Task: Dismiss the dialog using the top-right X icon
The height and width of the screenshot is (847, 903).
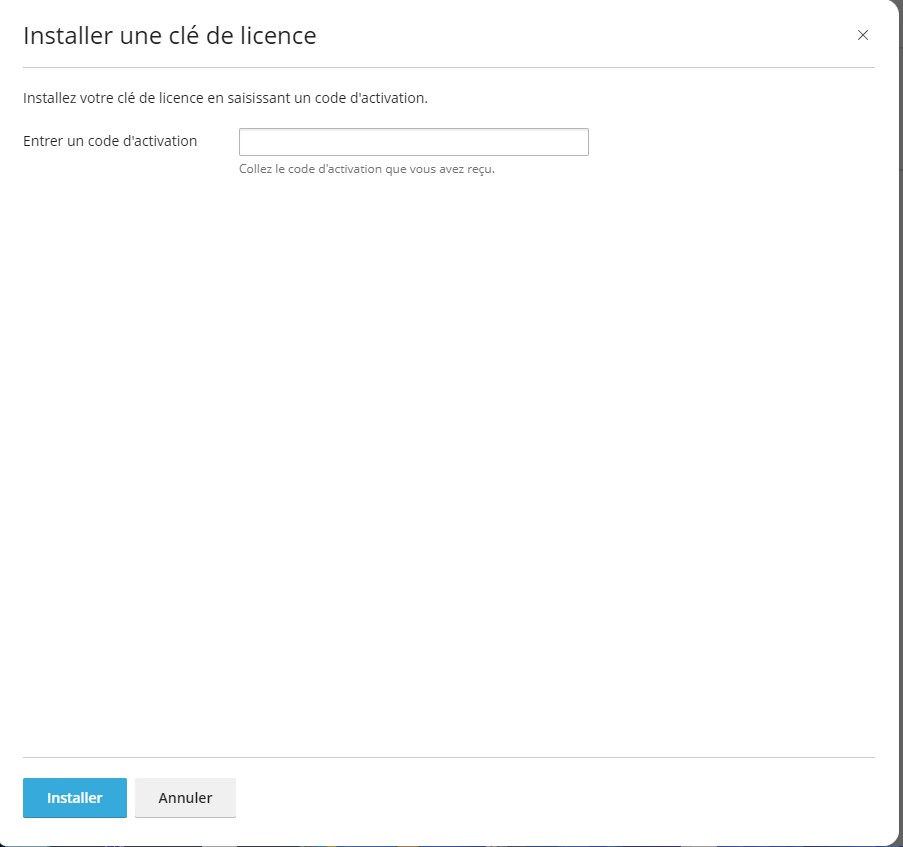Action: (x=863, y=35)
